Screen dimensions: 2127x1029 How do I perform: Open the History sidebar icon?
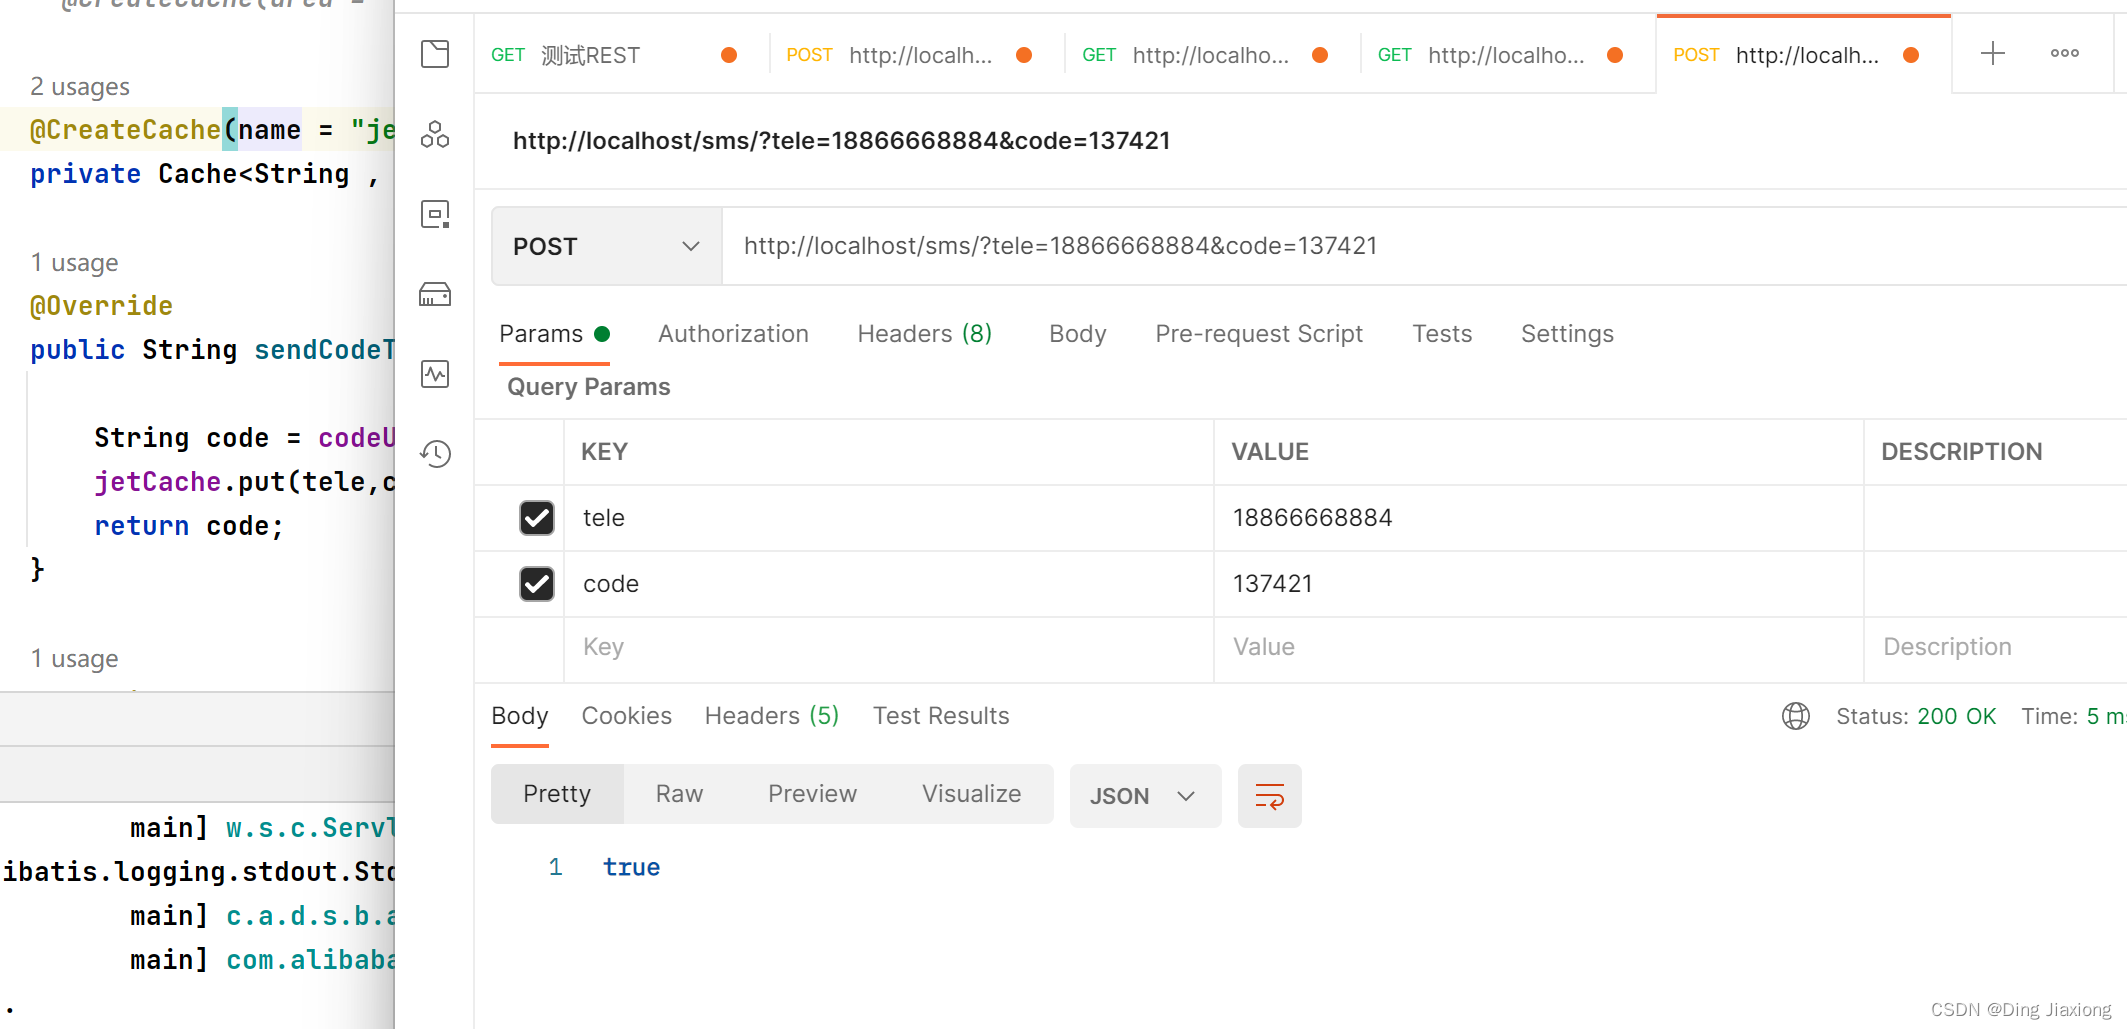click(x=435, y=454)
